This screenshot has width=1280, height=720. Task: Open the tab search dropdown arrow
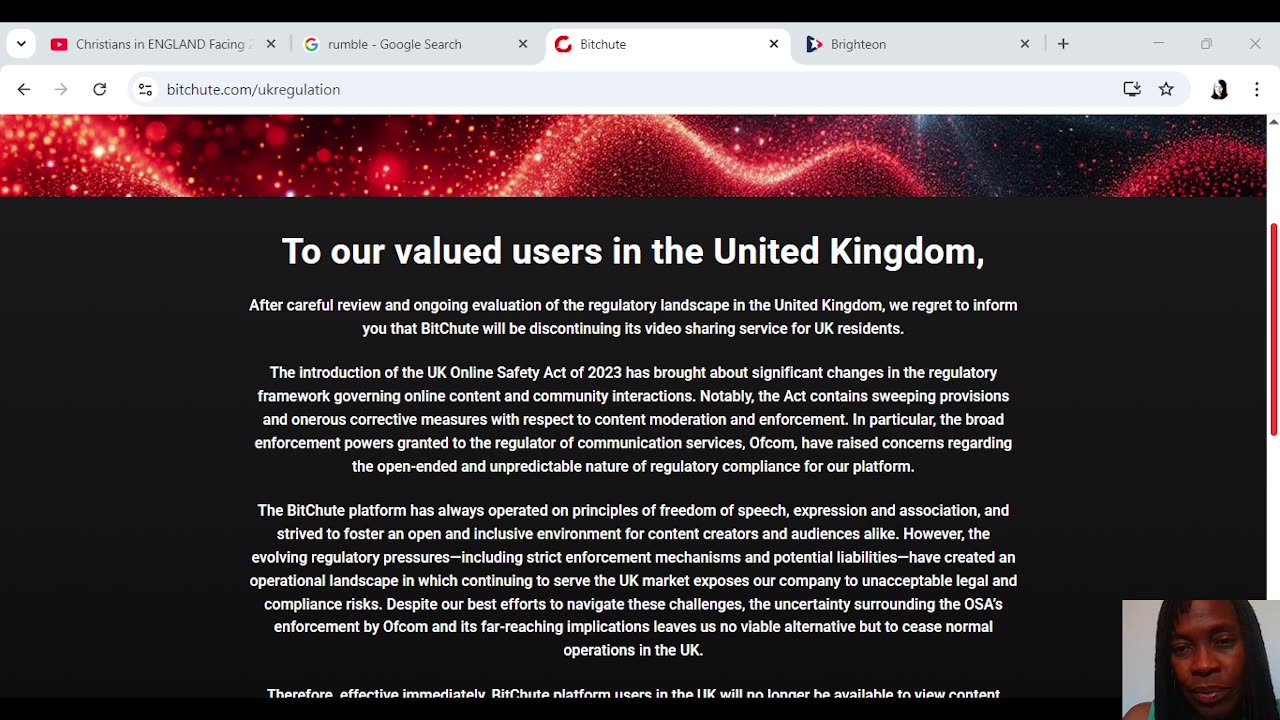click(x=21, y=44)
